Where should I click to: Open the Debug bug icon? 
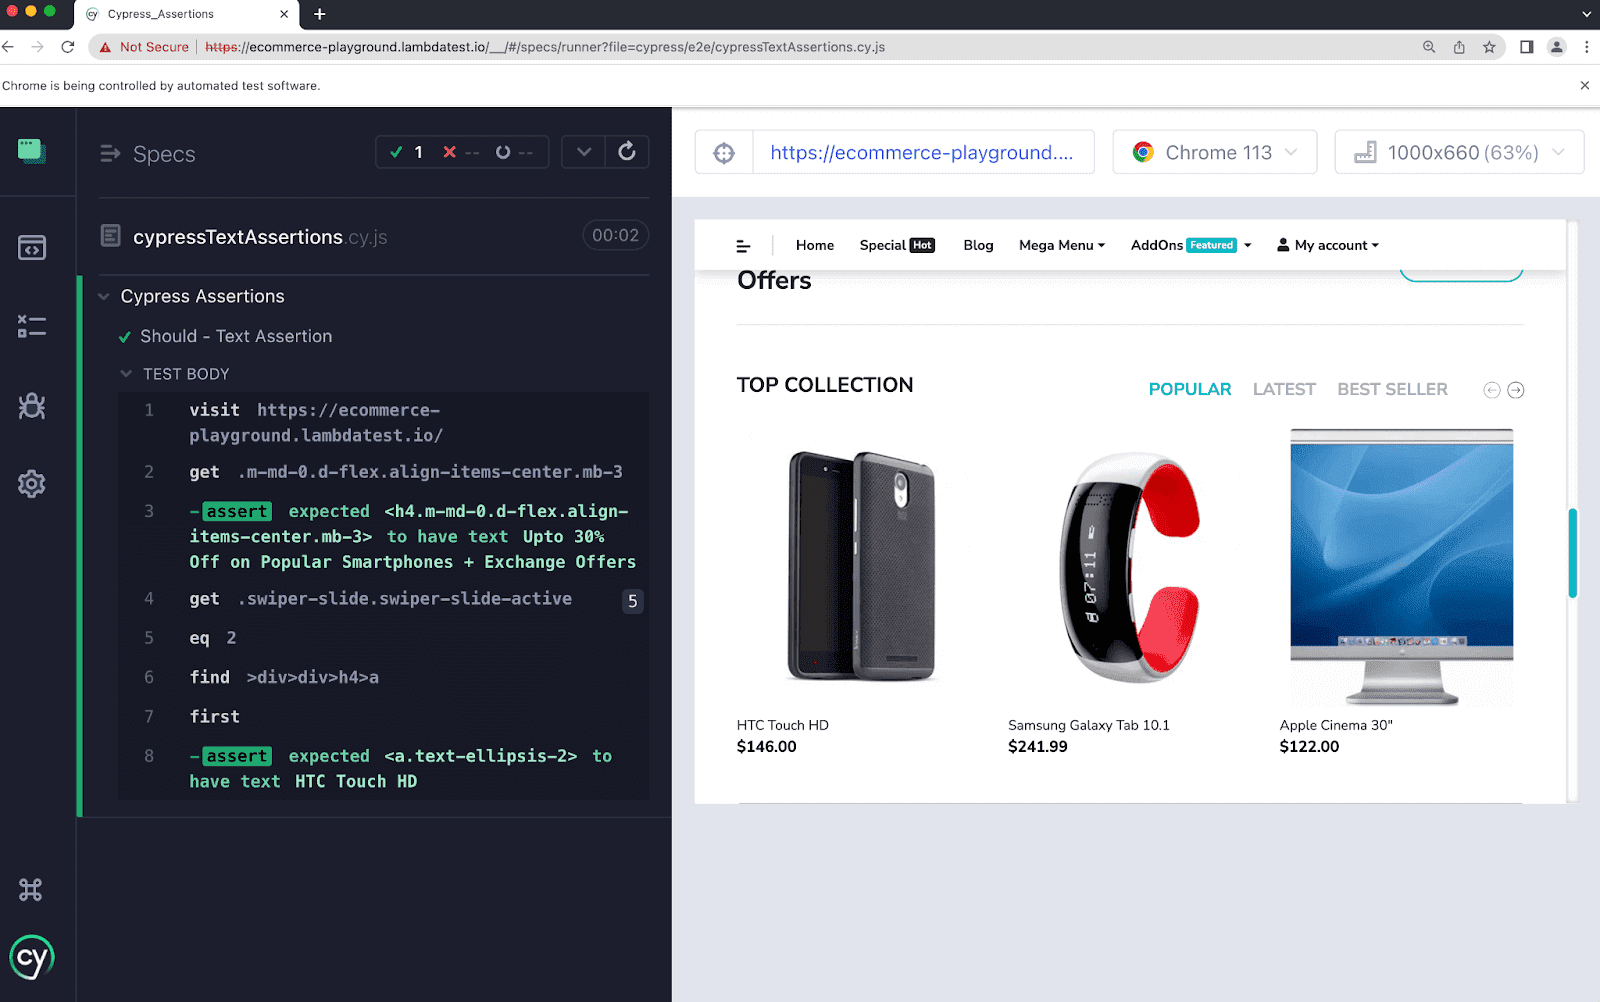click(31, 405)
